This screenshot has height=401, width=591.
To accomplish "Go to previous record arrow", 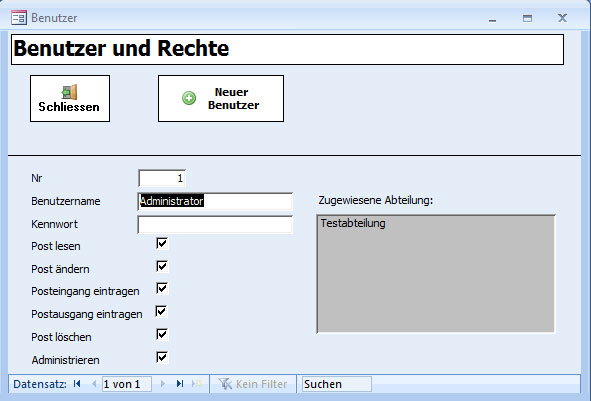I will [94, 384].
